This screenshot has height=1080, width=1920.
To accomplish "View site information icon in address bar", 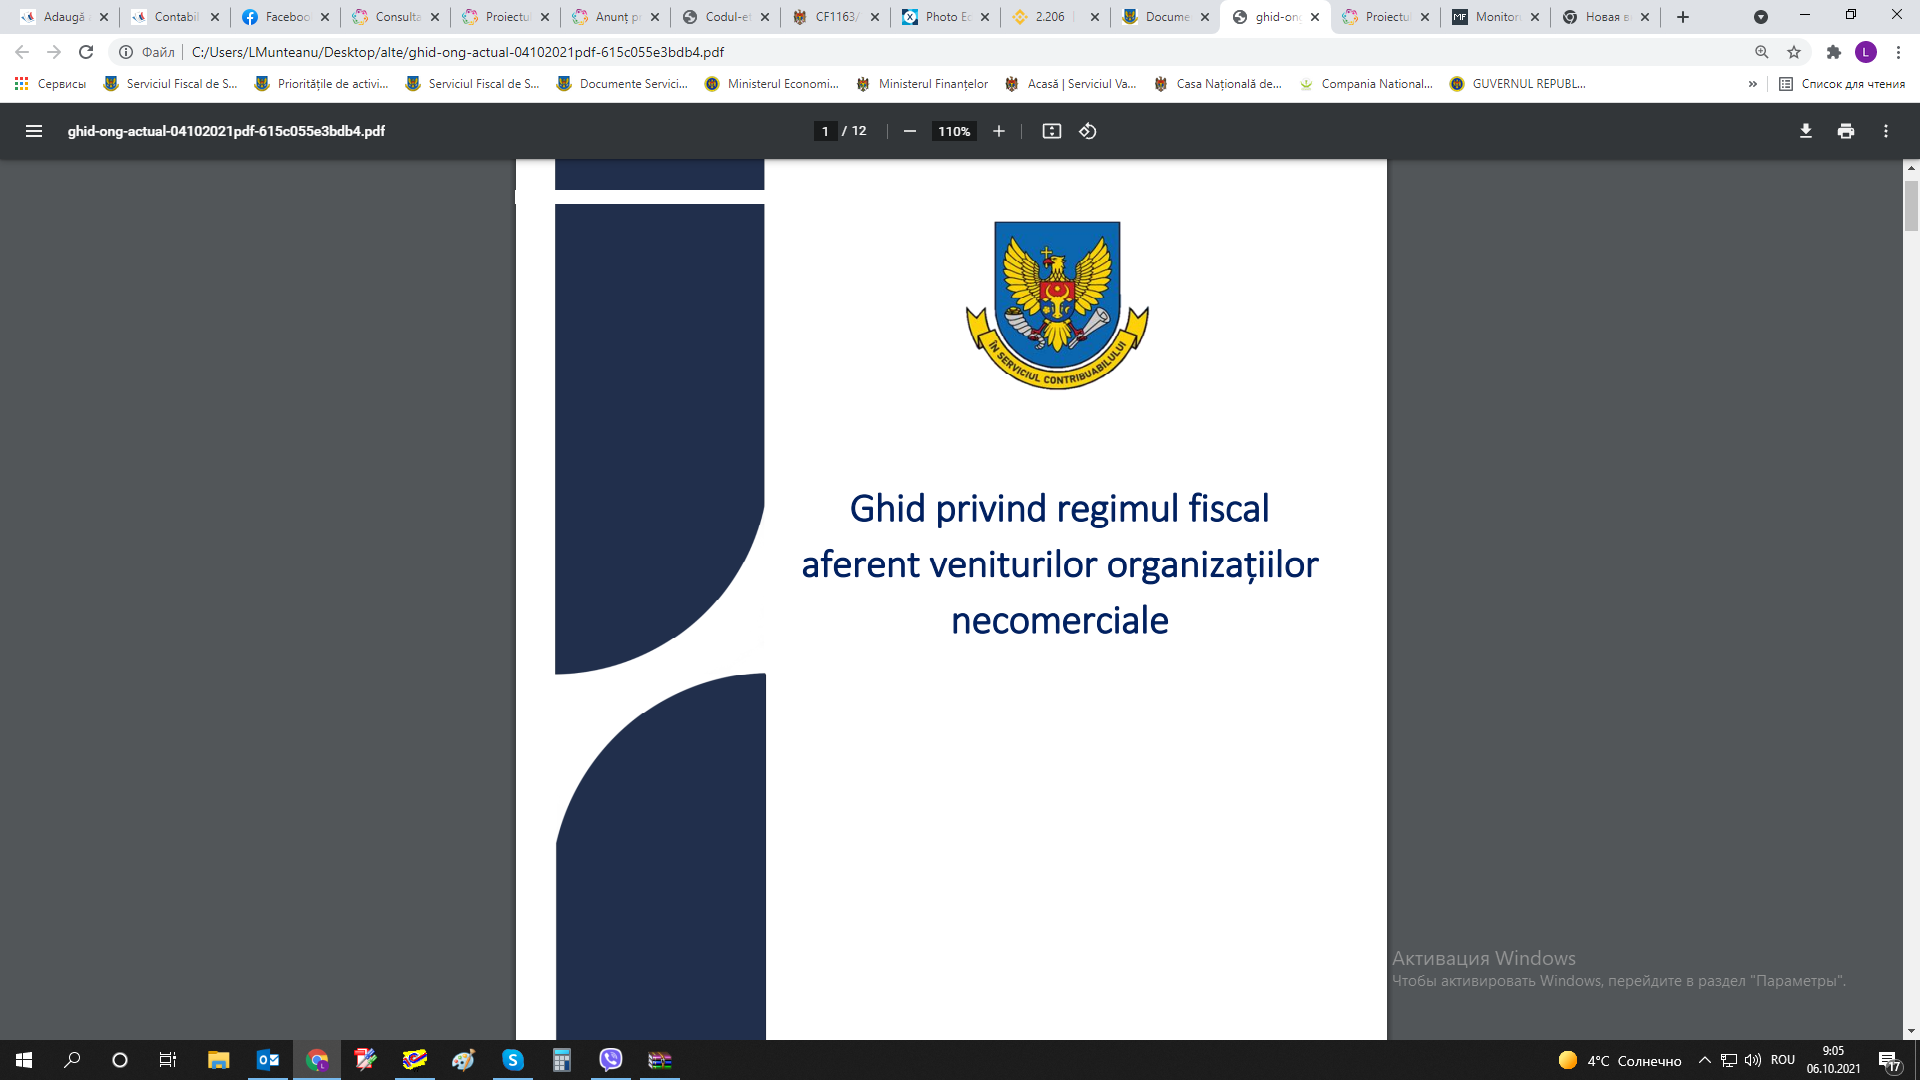I will click(x=126, y=52).
